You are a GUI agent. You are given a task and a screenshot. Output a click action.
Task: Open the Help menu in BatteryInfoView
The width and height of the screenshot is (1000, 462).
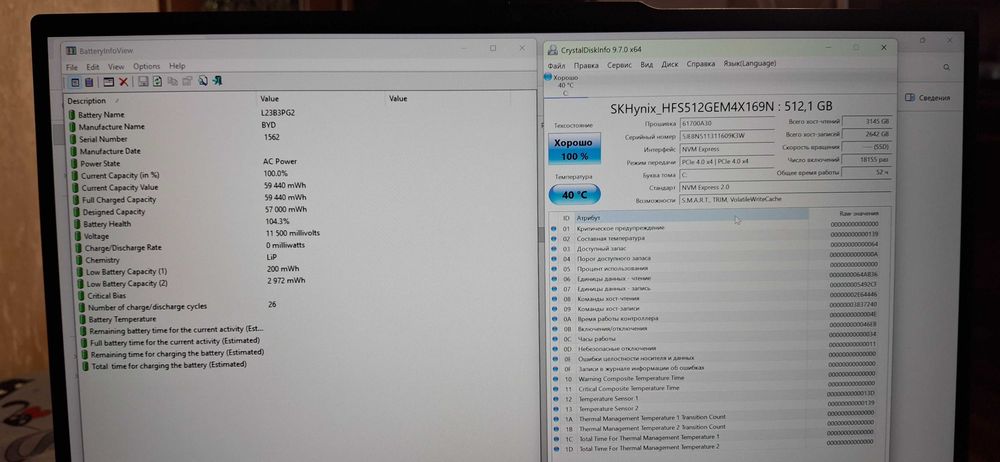177,66
